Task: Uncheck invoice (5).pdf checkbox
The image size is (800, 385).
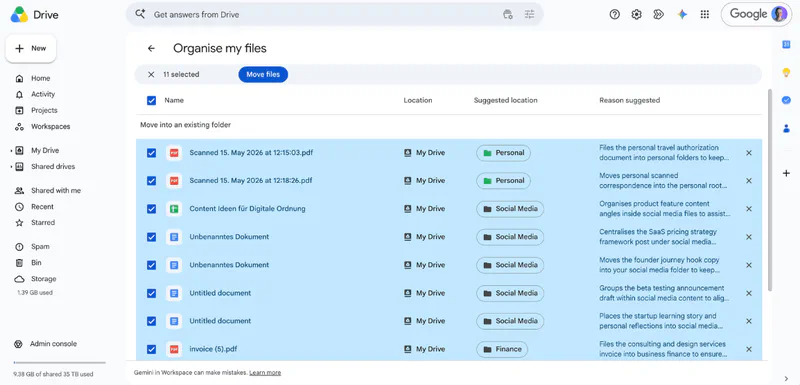Action: coord(152,349)
